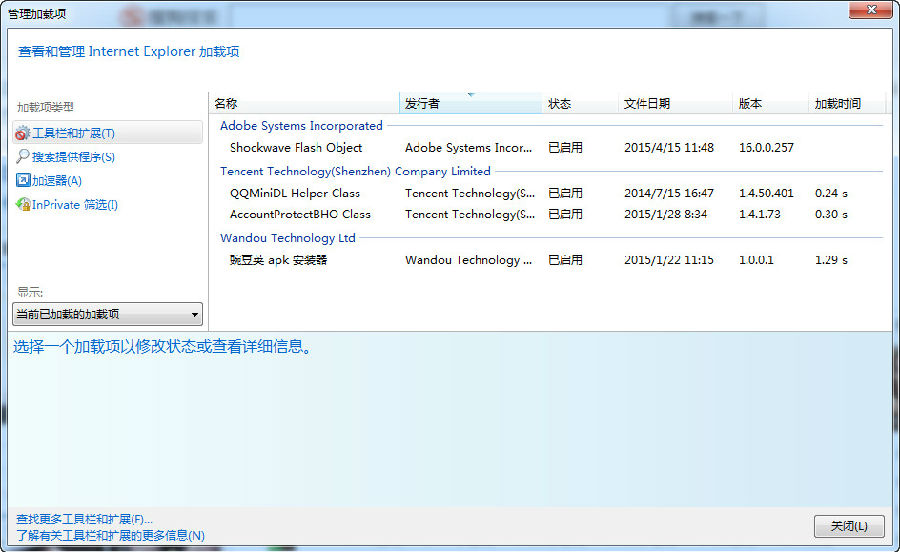Select Shockwave Flash Object add-on
The height and width of the screenshot is (552, 900).
tap(295, 148)
